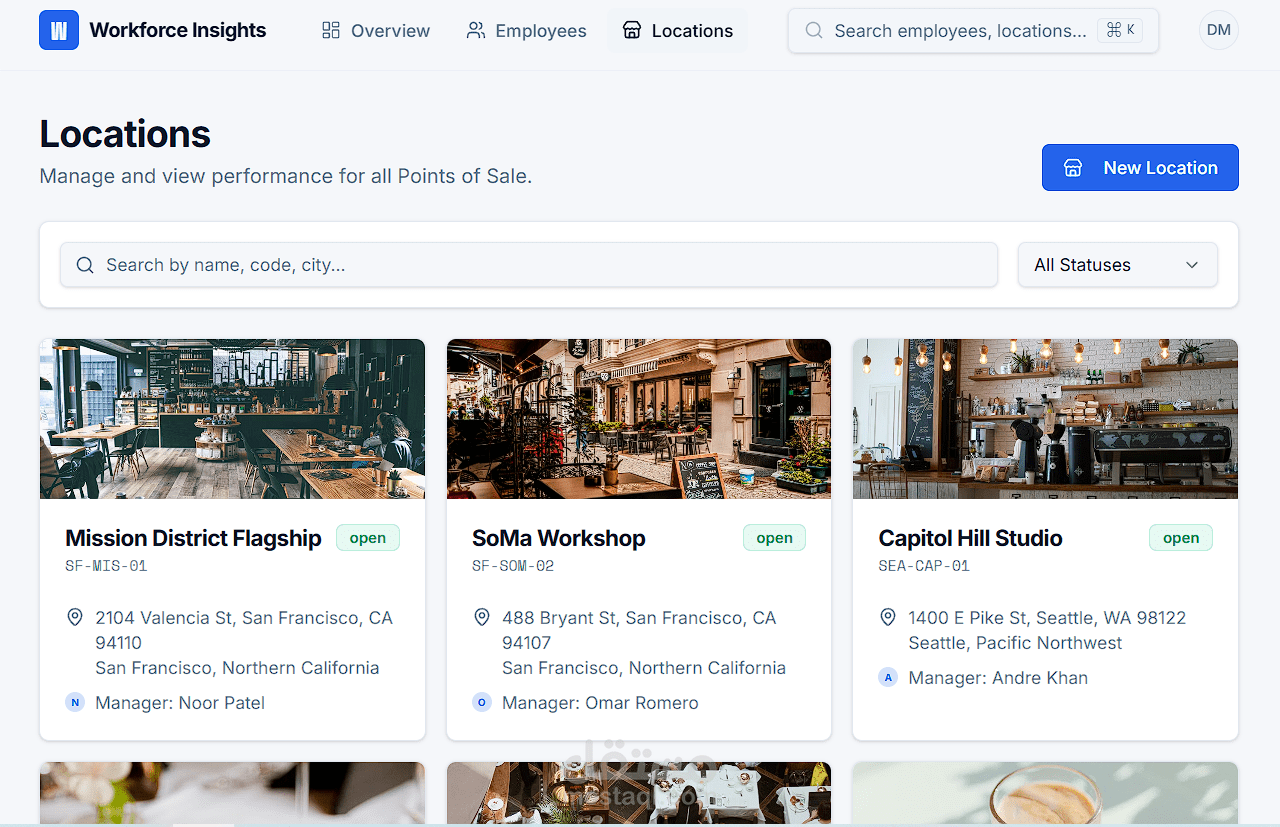
Task: Click the Overview grid icon
Action: click(x=331, y=30)
